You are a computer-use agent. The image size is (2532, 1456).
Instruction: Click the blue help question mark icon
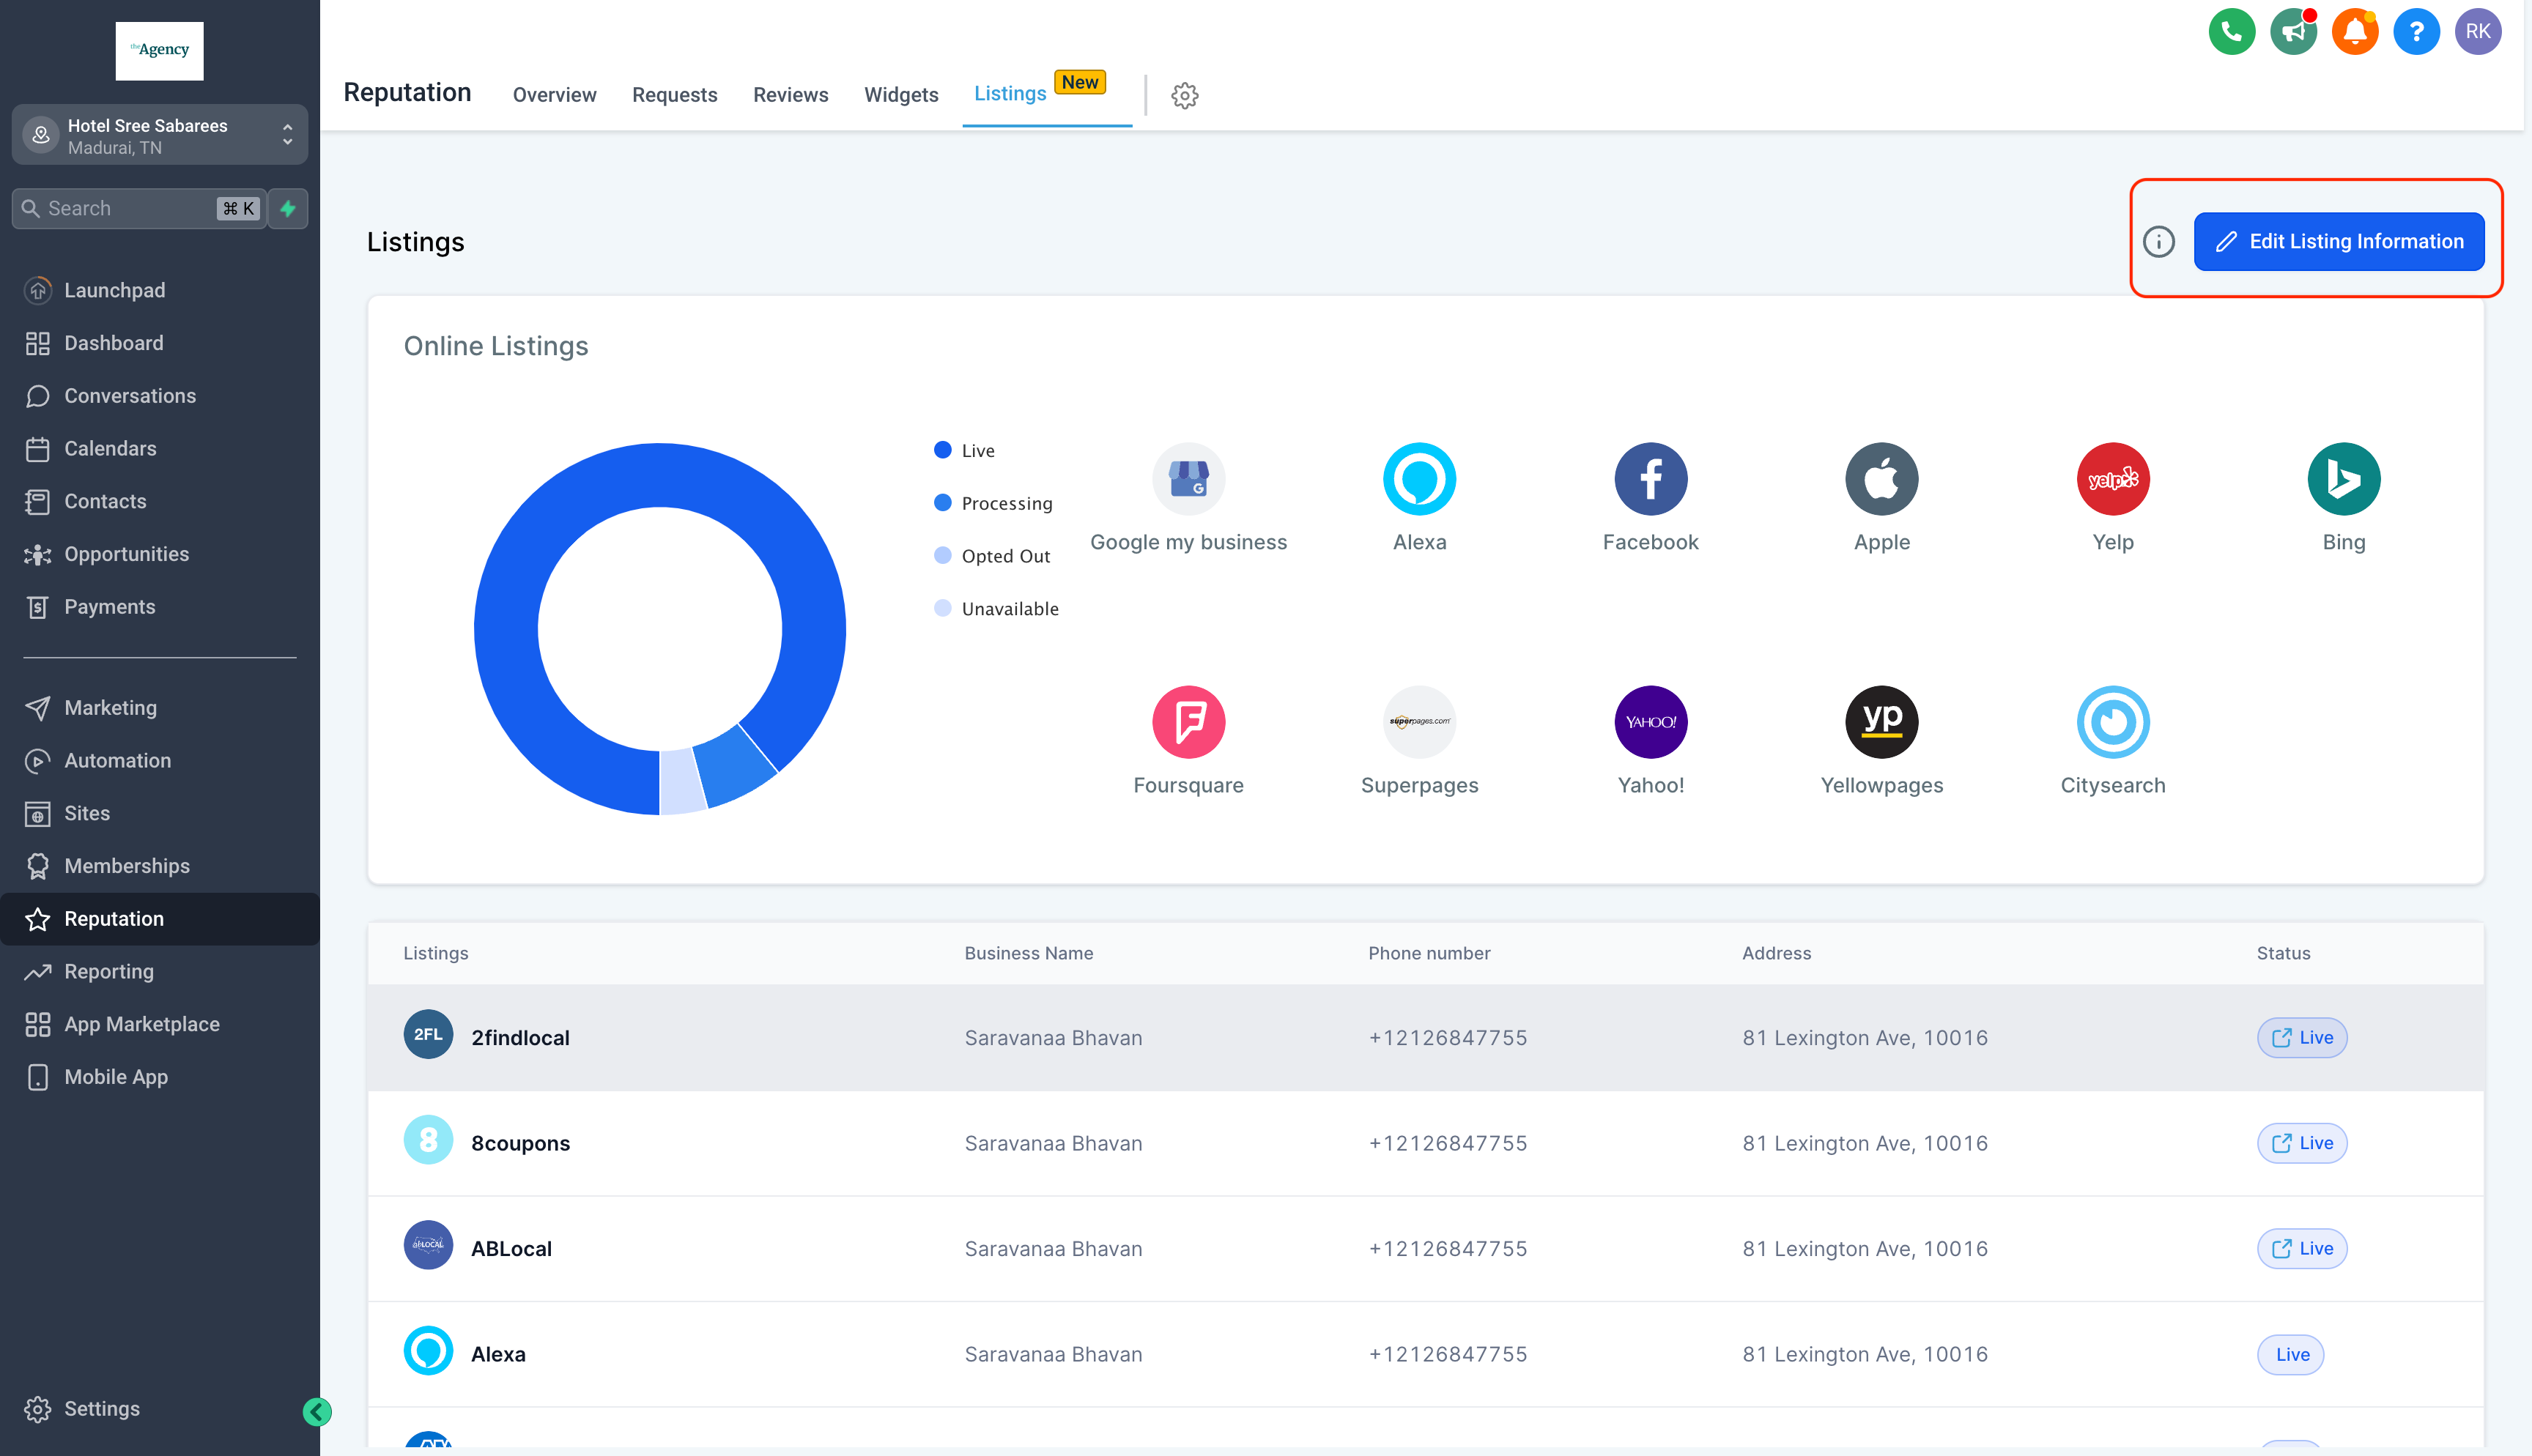2416,32
